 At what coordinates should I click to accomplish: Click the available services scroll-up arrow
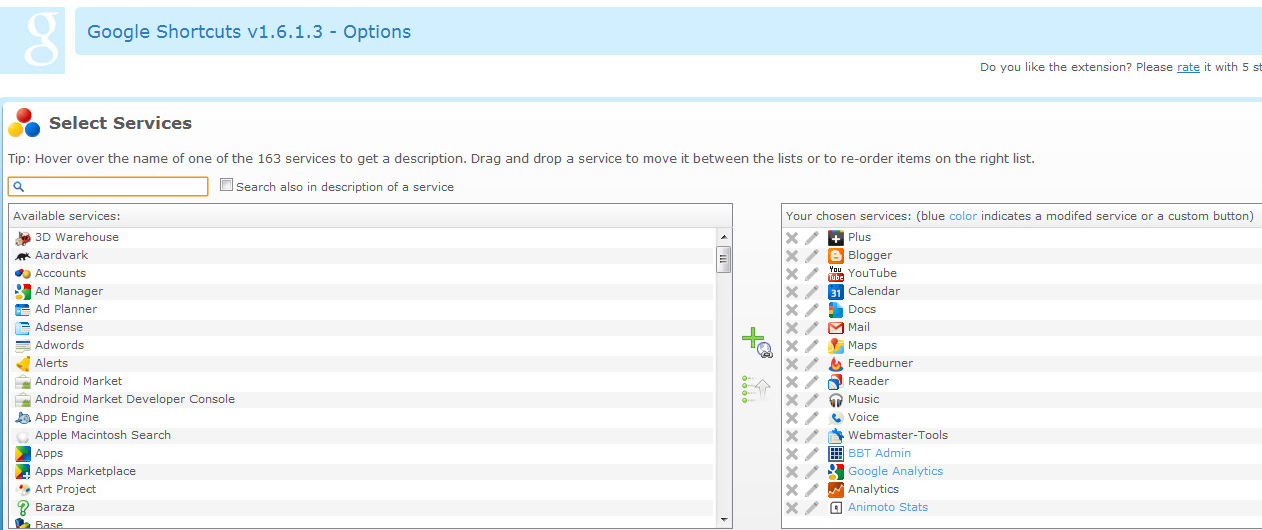click(x=724, y=236)
